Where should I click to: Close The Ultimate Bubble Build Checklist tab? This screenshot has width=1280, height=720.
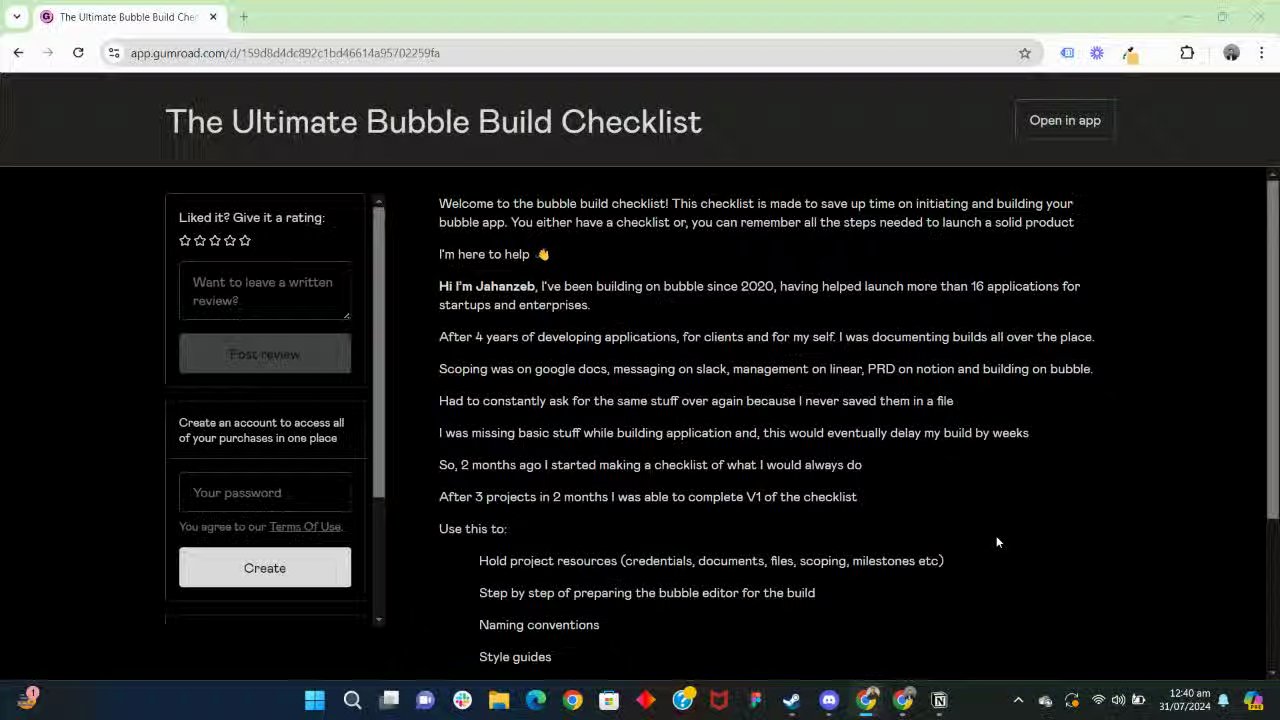(x=212, y=17)
